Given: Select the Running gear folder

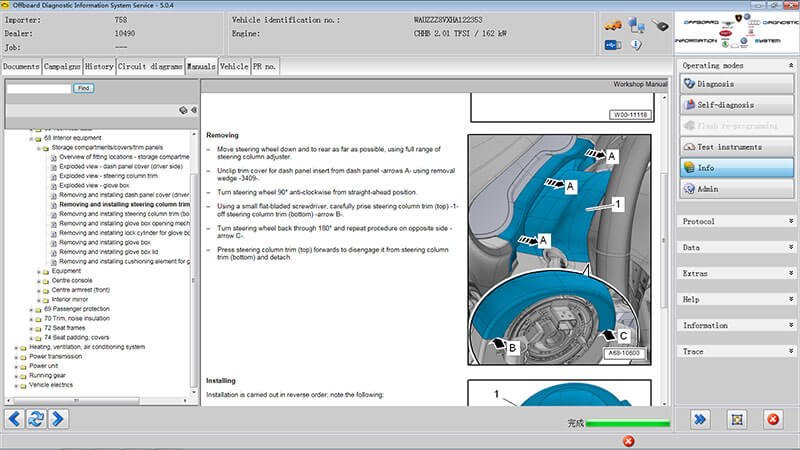Looking at the screenshot, I should [47, 376].
